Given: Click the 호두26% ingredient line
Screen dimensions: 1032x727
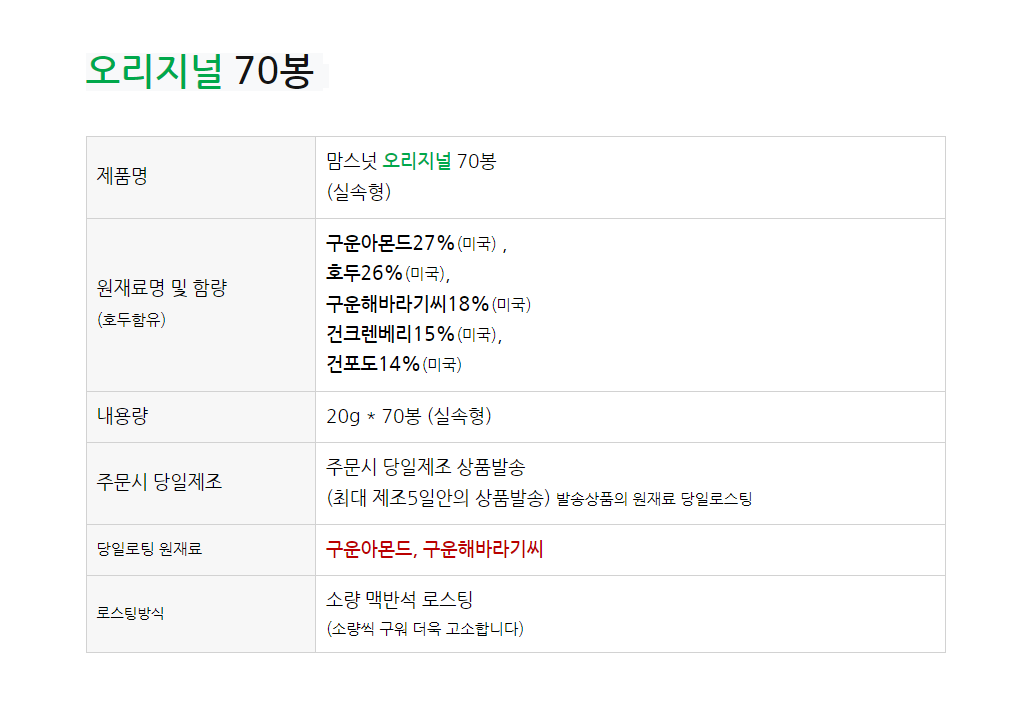Looking at the screenshot, I should [x=364, y=273].
